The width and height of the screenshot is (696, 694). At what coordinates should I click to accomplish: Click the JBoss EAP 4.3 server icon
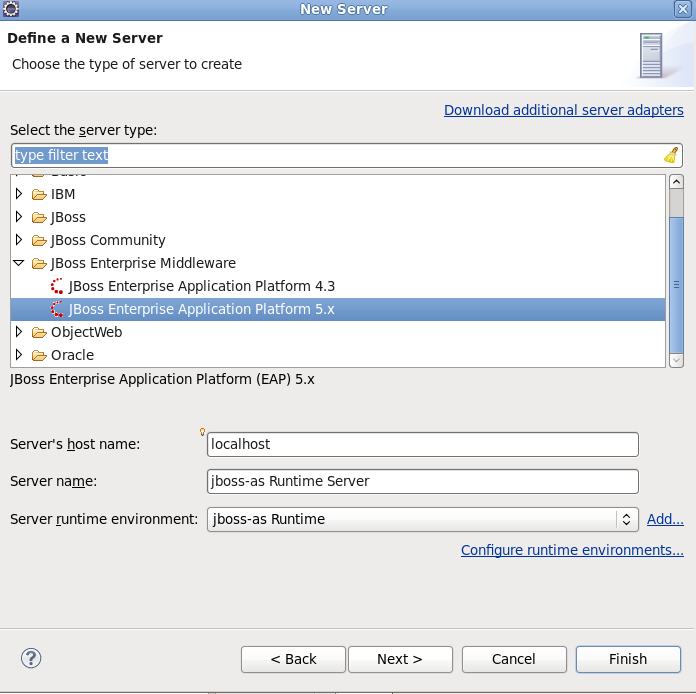pyautogui.click(x=57, y=286)
